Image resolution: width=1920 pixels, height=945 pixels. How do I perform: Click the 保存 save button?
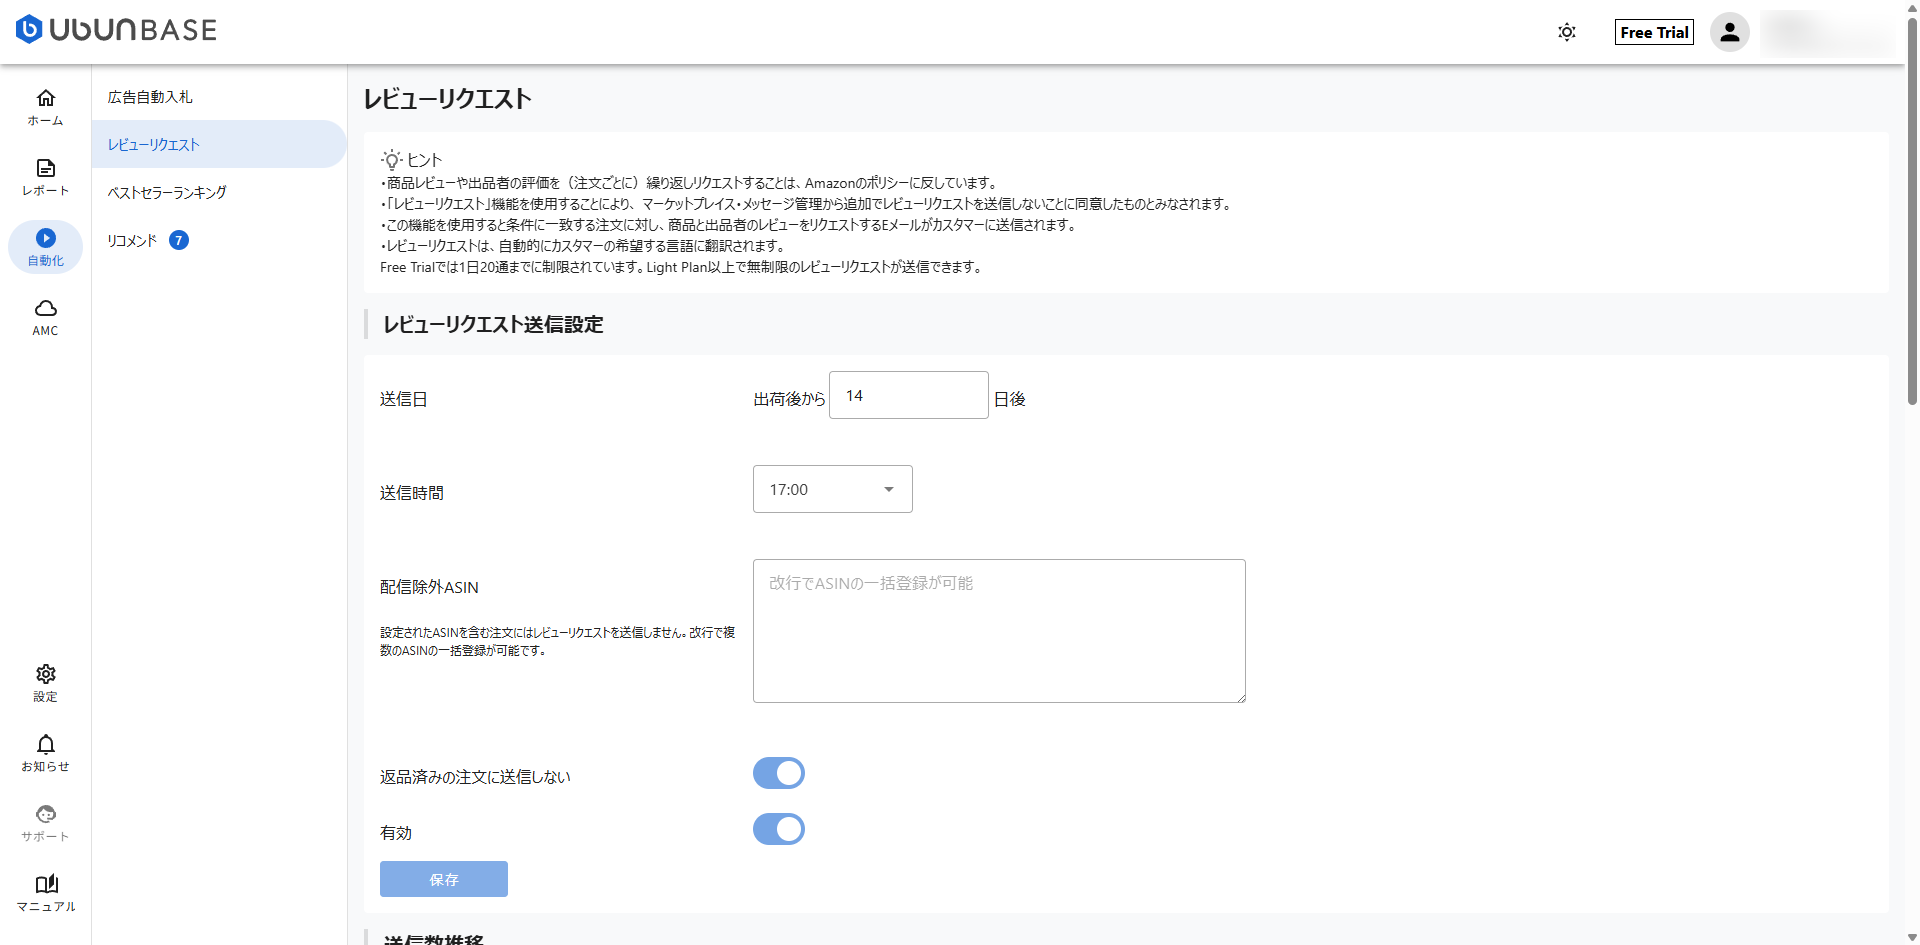[x=443, y=879]
